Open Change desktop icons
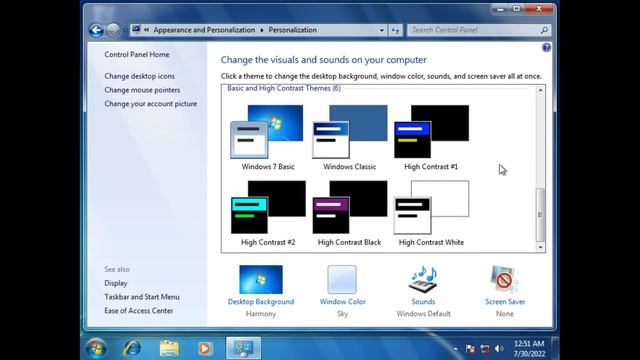This screenshot has height=360, width=640. click(x=139, y=76)
